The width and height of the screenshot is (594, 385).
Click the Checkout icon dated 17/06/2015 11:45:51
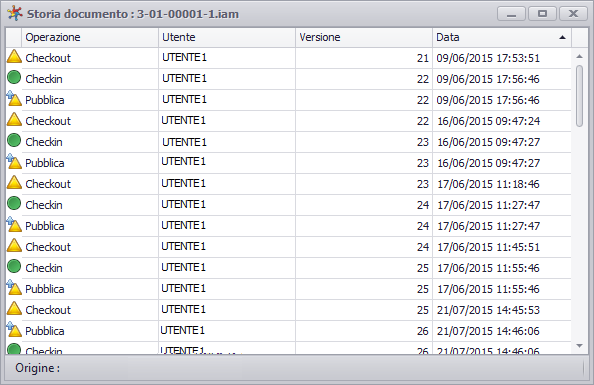click(x=14, y=245)
